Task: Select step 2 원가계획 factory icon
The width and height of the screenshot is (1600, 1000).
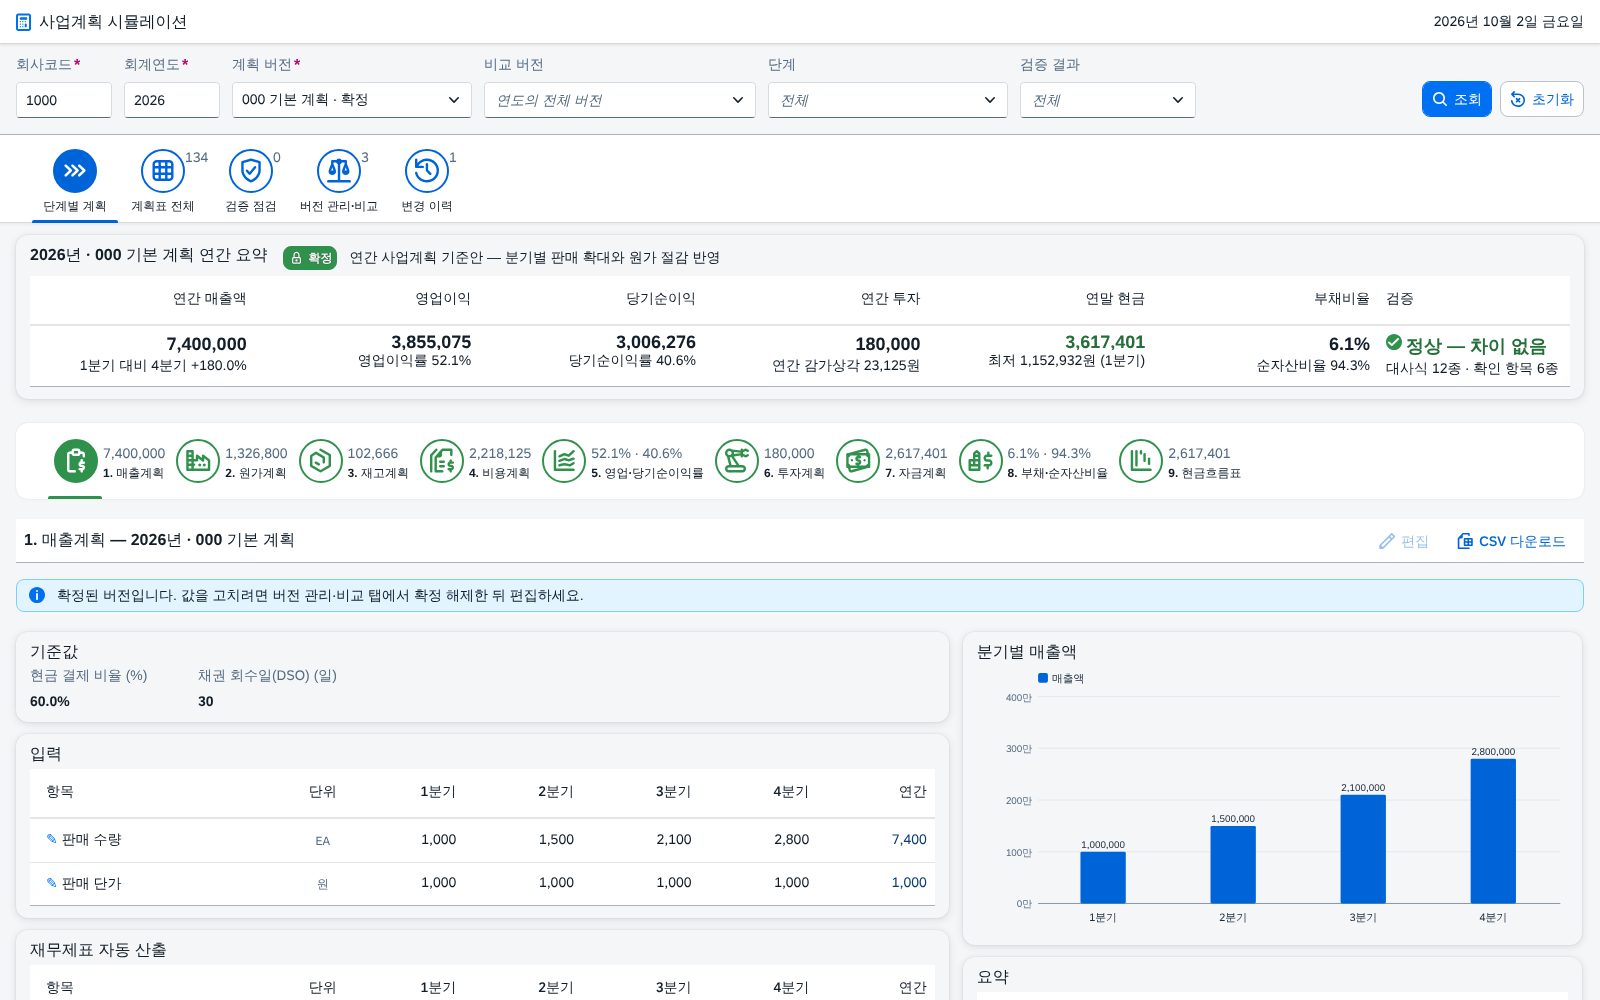Action: pyautogui.click(x=198, y=461)
